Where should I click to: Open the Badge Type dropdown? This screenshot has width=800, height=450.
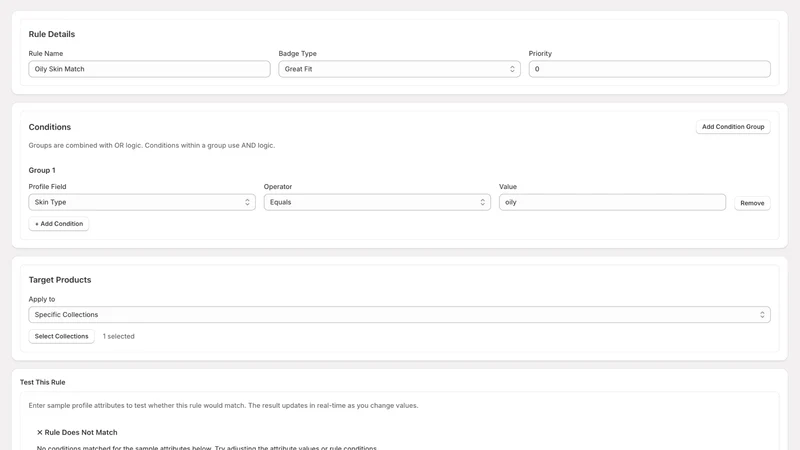pos(399,69)
